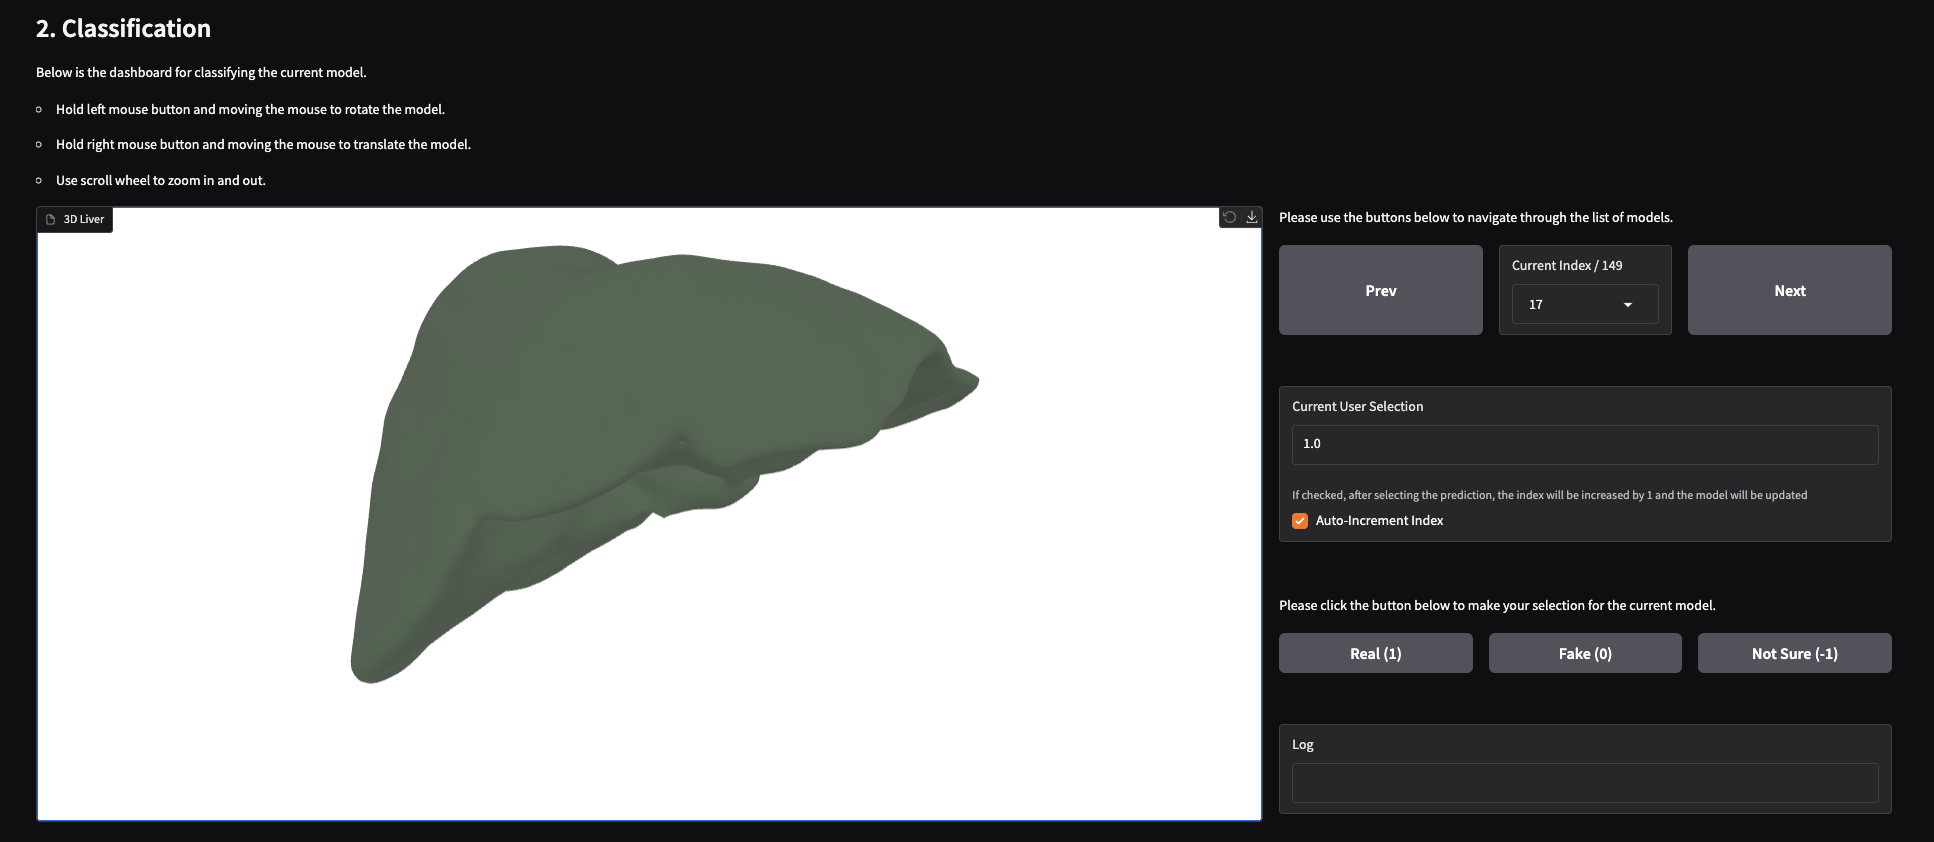Reset the 3D model view with undo icon

pos(1229,217)
